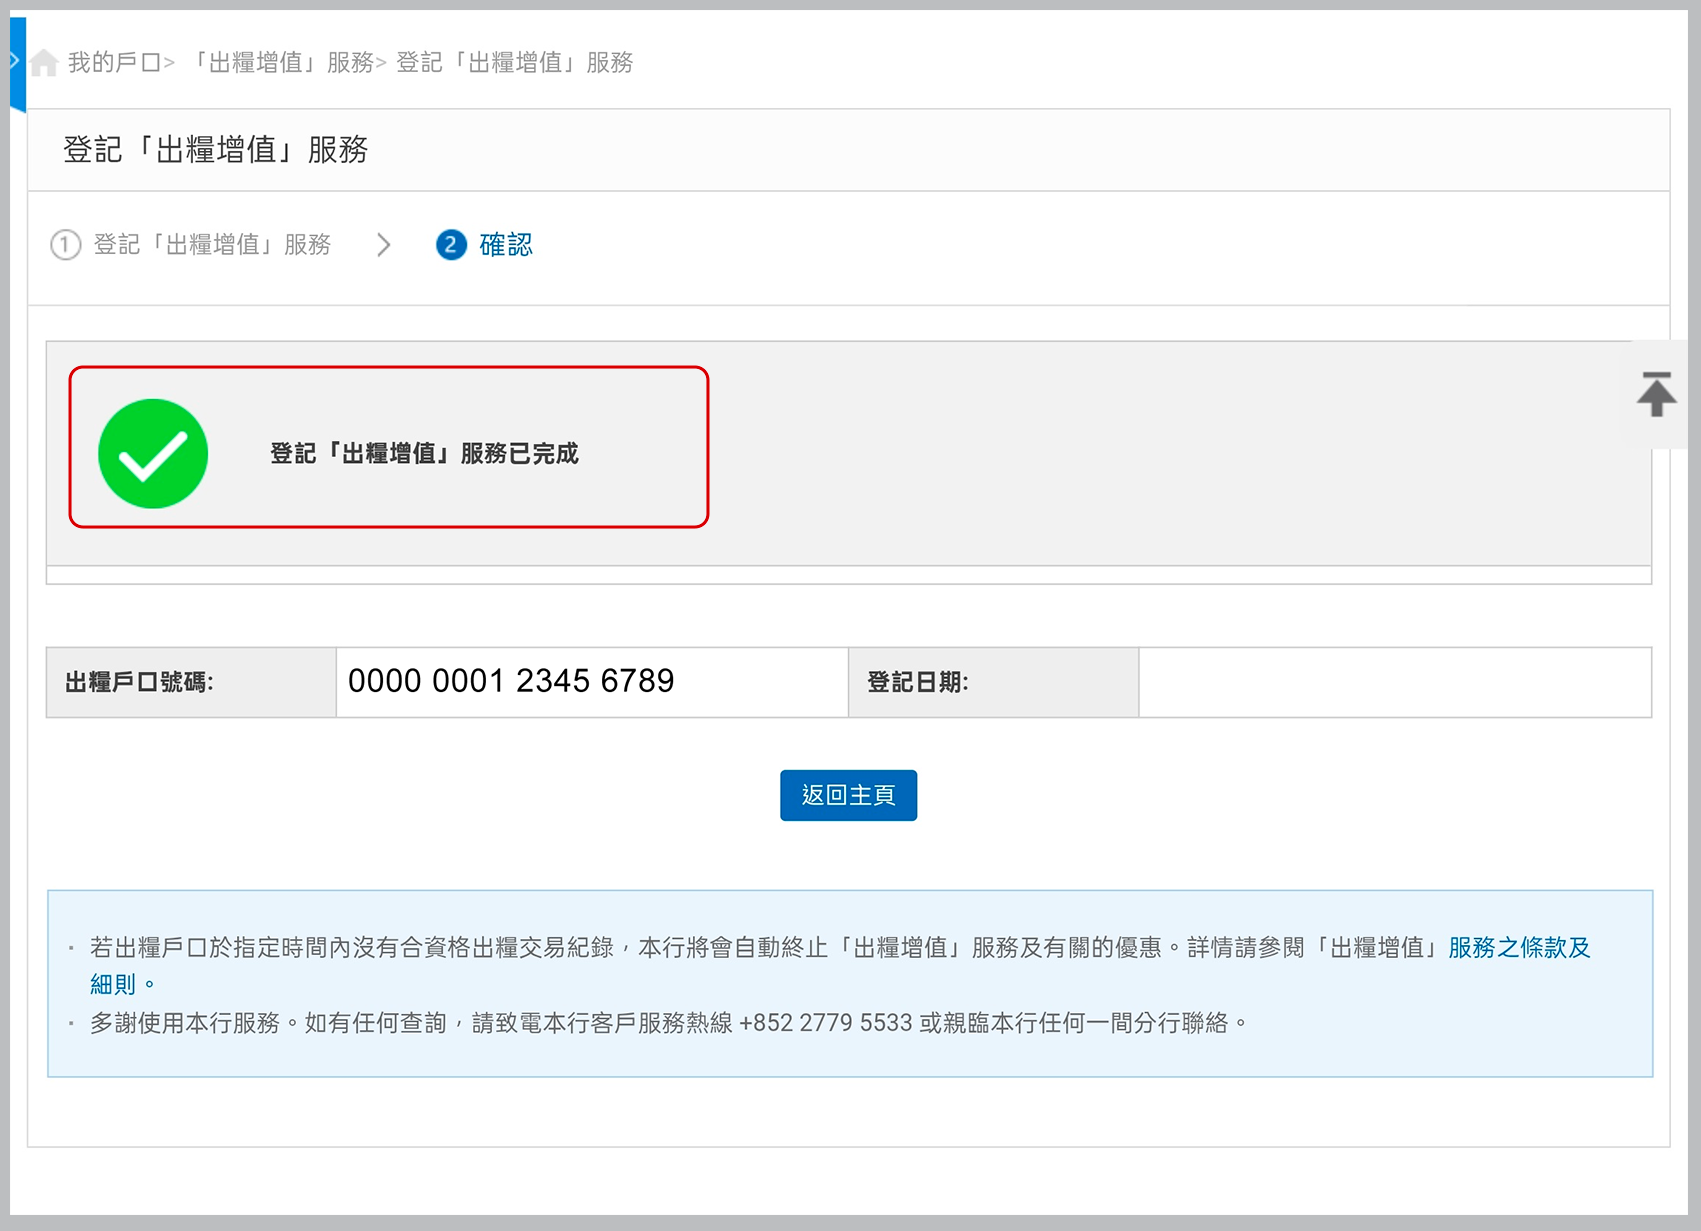Select the last breadcrumb 登記「出糧增值」服務
The width and height of the screenshot is (1701, 1231).
click(514, 63)
